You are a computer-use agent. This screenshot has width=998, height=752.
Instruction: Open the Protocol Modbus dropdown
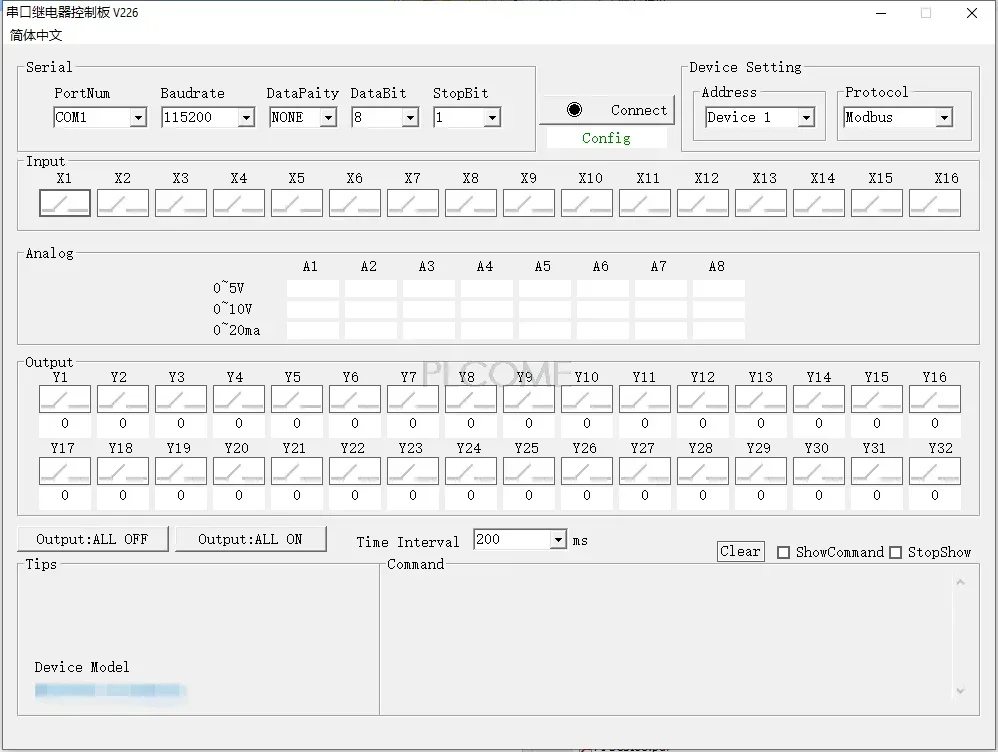coord(943,118)
